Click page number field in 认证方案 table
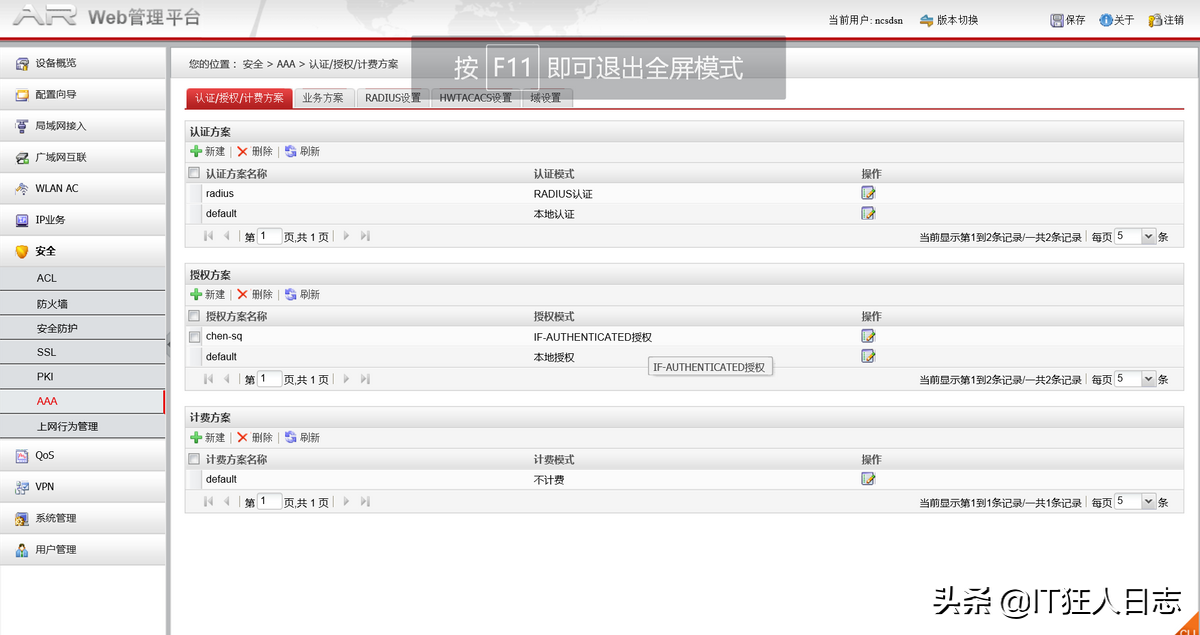This screenshot has width=1200, height=635. 269,237
